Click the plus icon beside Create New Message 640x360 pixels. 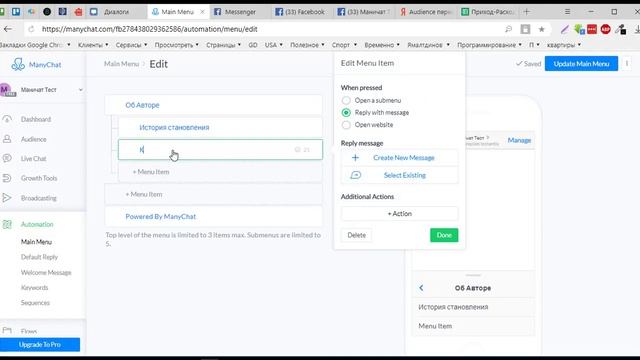tap(355, 158)
